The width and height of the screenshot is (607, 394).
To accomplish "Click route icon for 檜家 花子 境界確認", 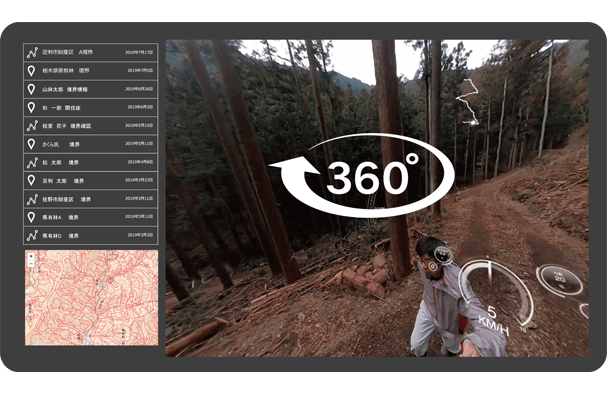I will point(32,126).
